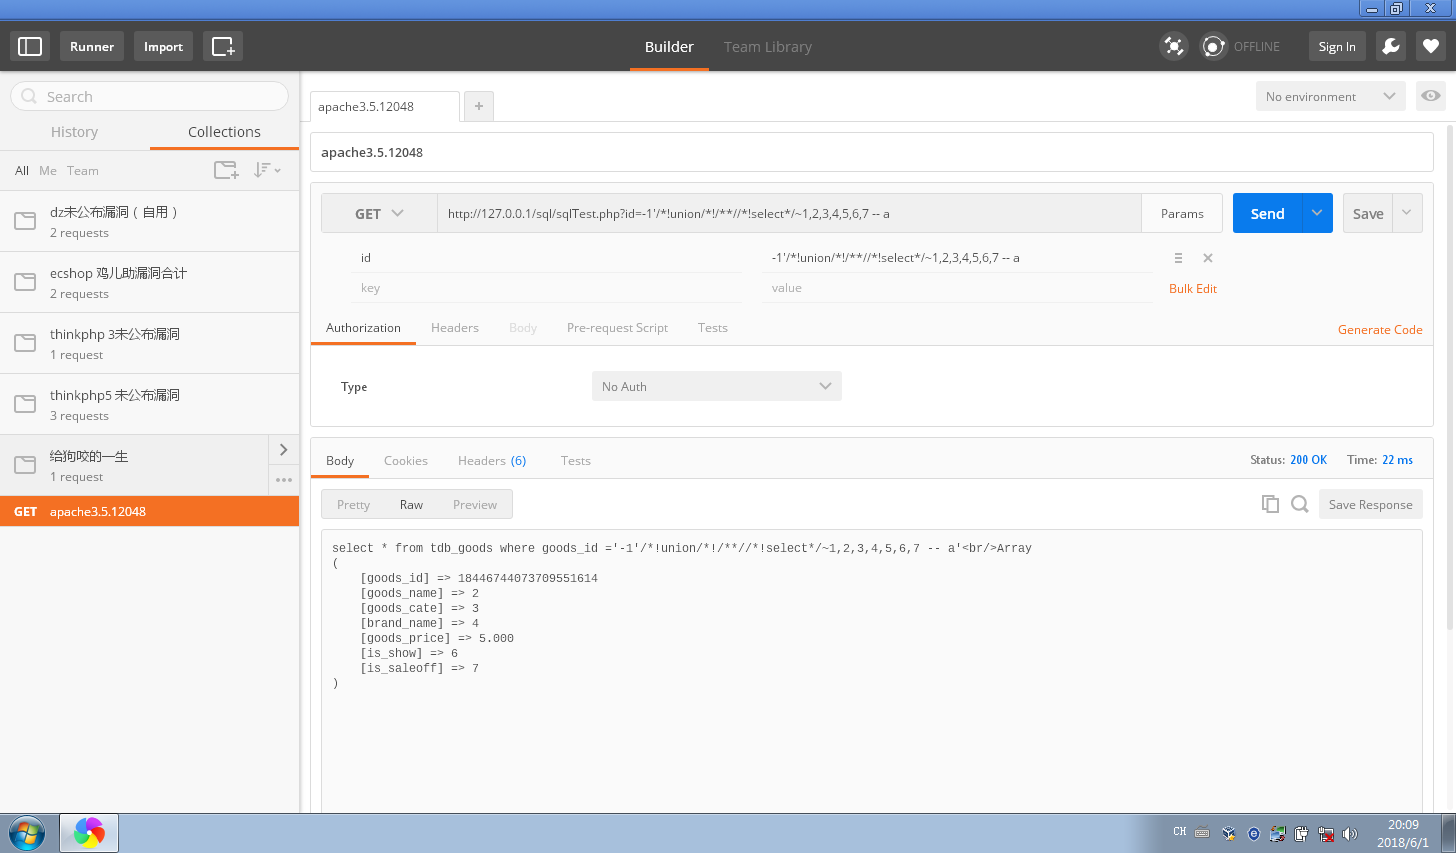Open the response Headers (6) tab
1456x853 pixels.
[x=492, y=461]
